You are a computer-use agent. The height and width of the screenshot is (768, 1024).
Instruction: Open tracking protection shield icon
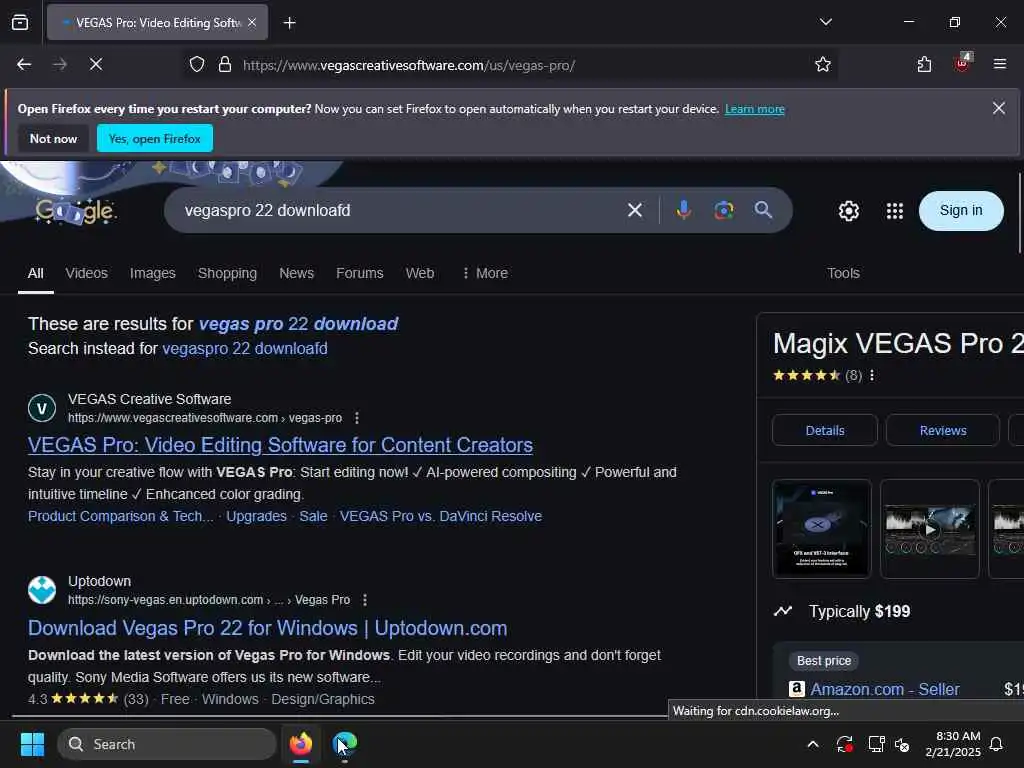tap(197, 65)
